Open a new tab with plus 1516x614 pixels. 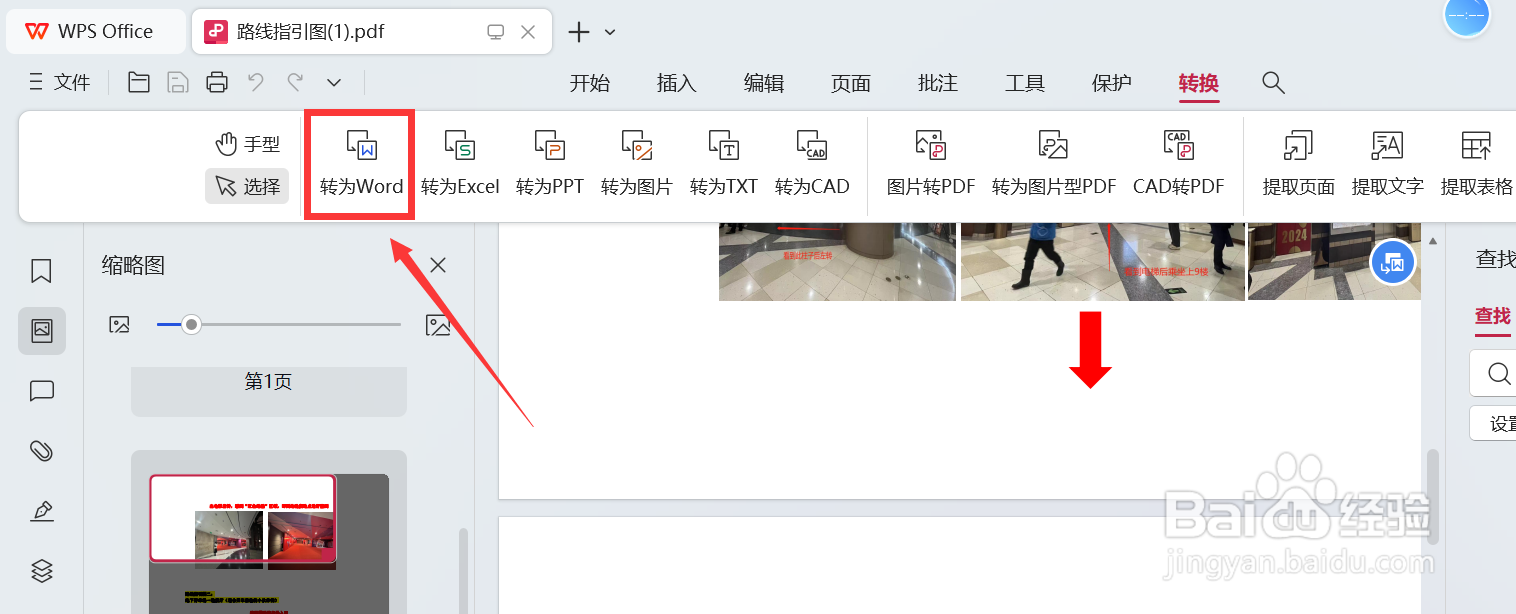click(579, 32)
